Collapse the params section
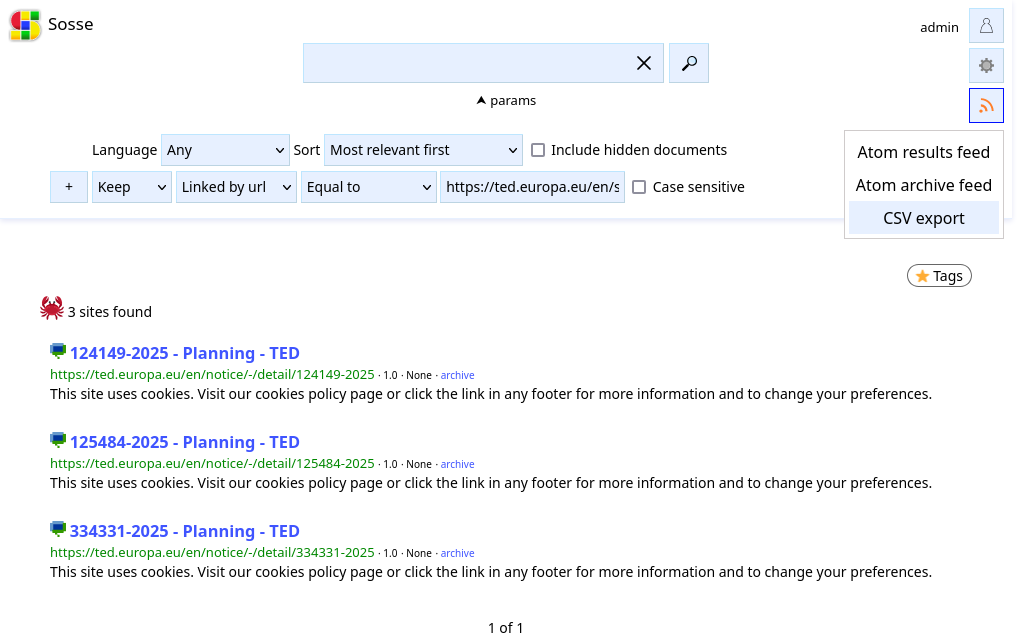The image size is (1024, 634). pyautogui.click(x=506, y=101)
